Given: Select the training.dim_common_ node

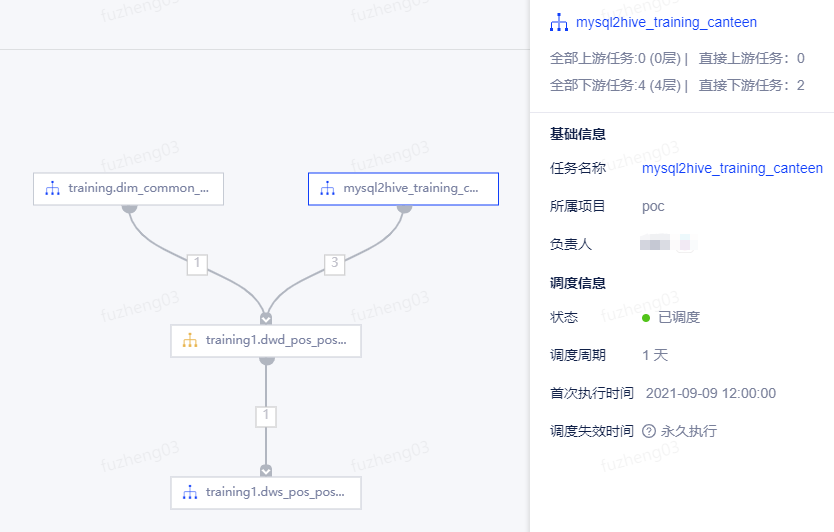Looking at the screenshot, I should click(128, 189).
